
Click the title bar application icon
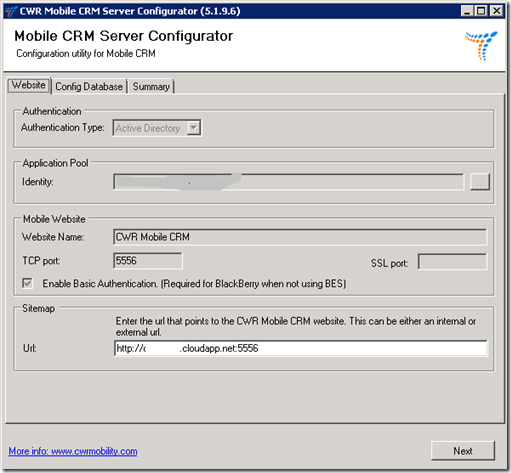[x=11, y=11]
